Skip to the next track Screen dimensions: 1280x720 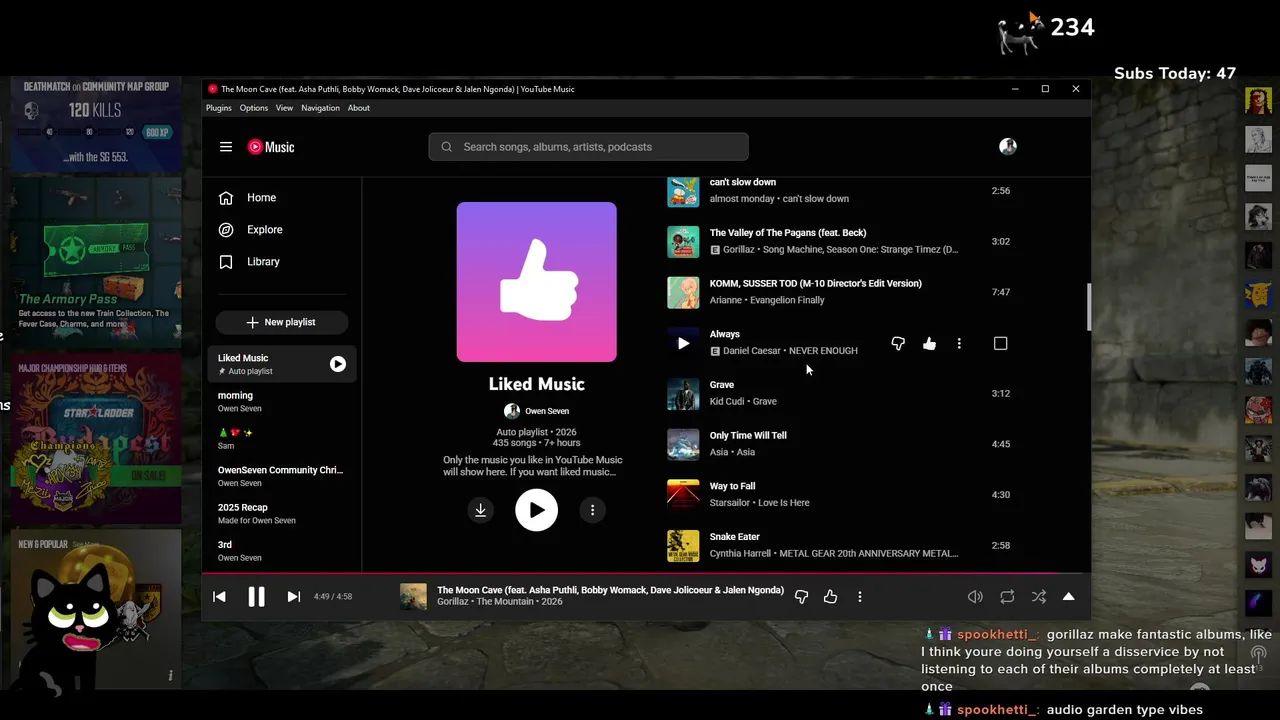[x=294, y=597]
